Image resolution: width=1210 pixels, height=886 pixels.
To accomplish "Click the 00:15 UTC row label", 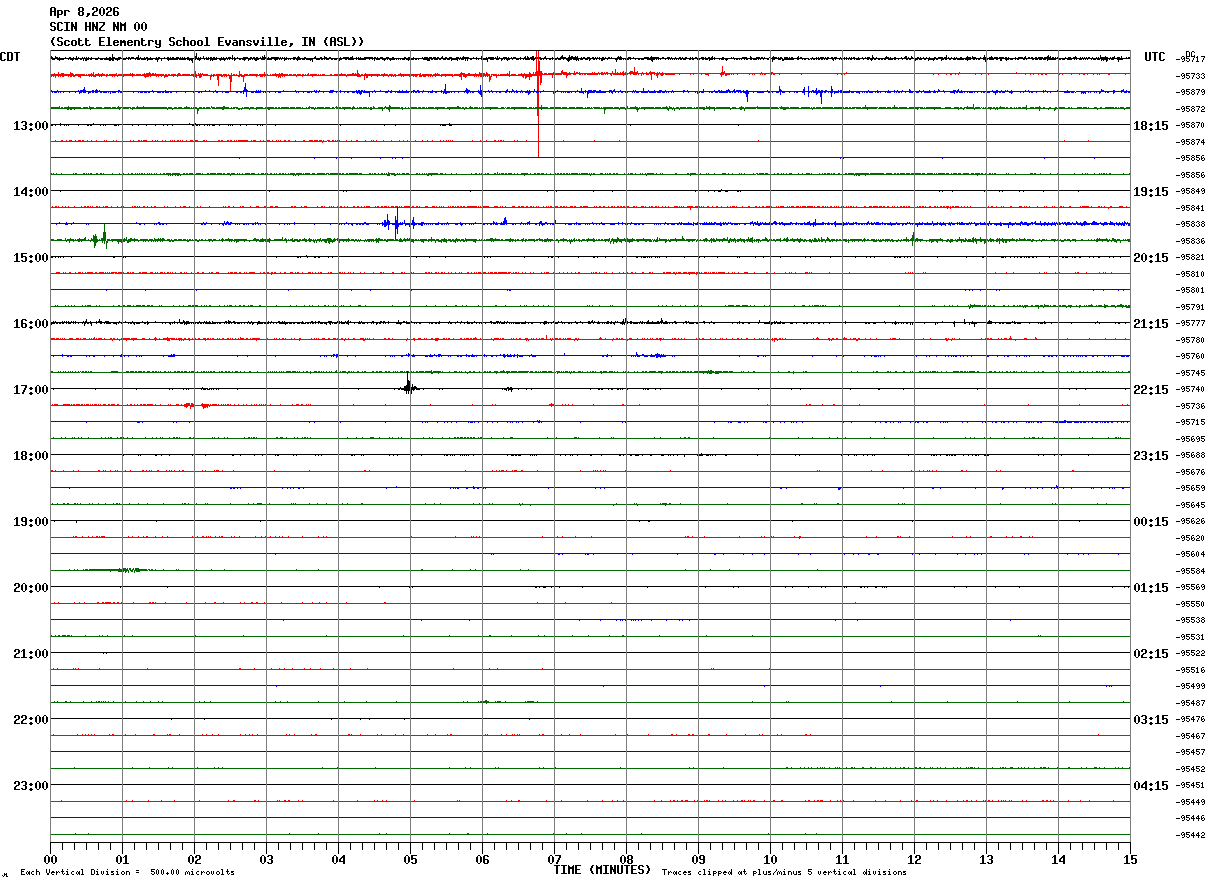I will pos(1150,521).
